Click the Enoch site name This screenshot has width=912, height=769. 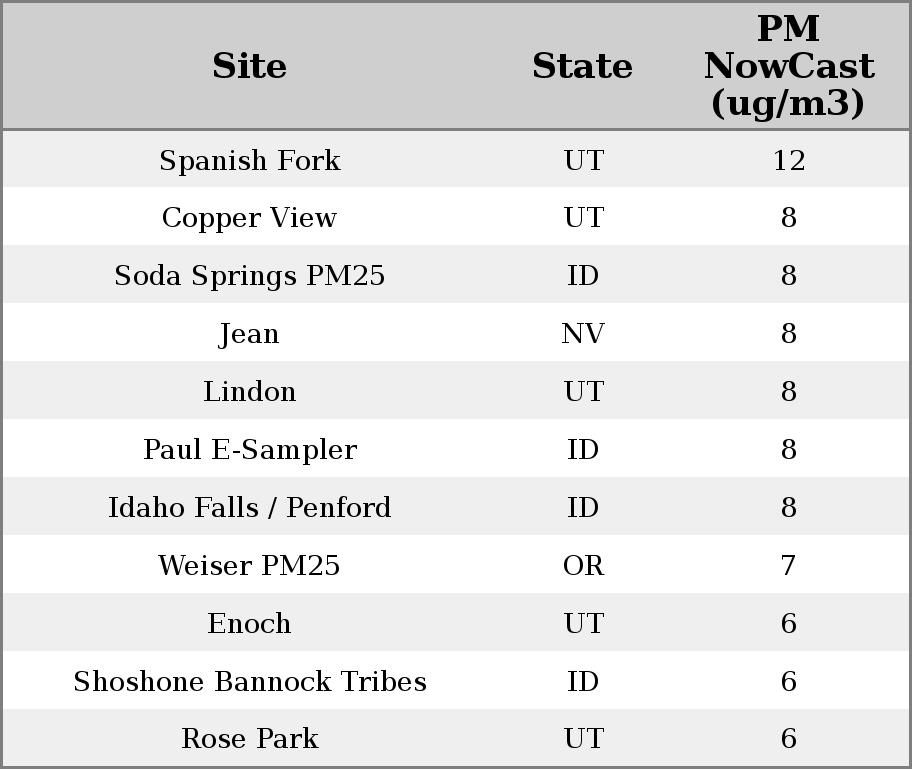(x=250, y=624)
